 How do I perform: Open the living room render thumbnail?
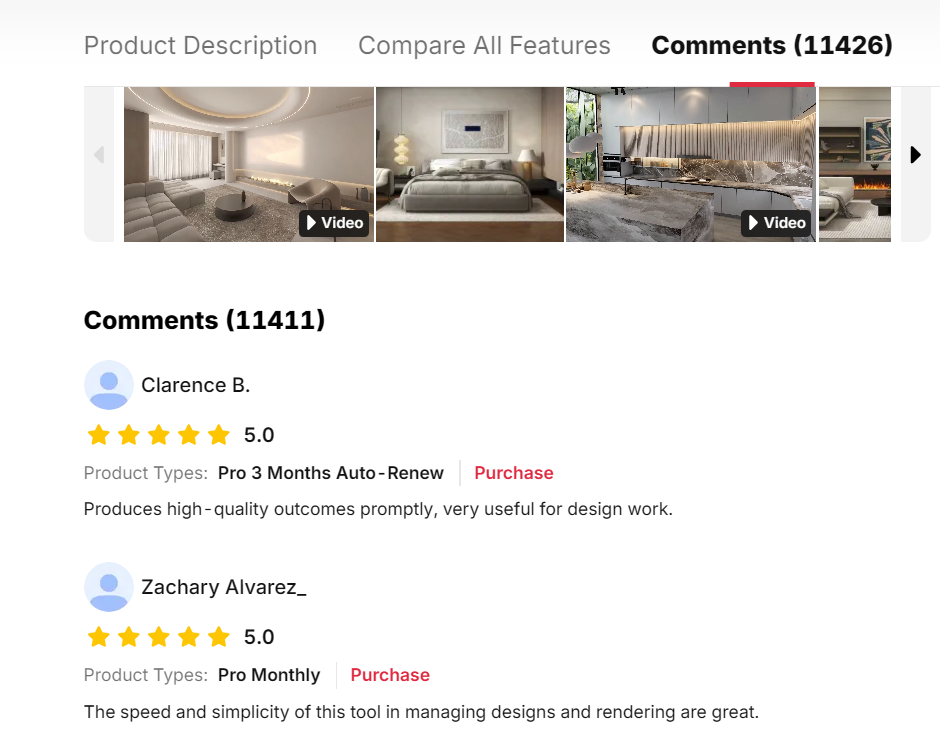point(249,164)
